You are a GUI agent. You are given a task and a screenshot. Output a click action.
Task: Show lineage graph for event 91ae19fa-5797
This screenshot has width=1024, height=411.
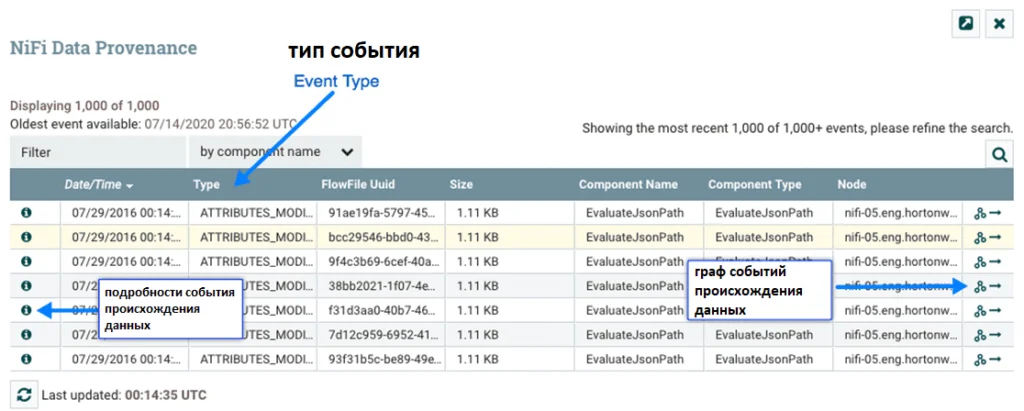pyautogui.click(x=980, y=213)
